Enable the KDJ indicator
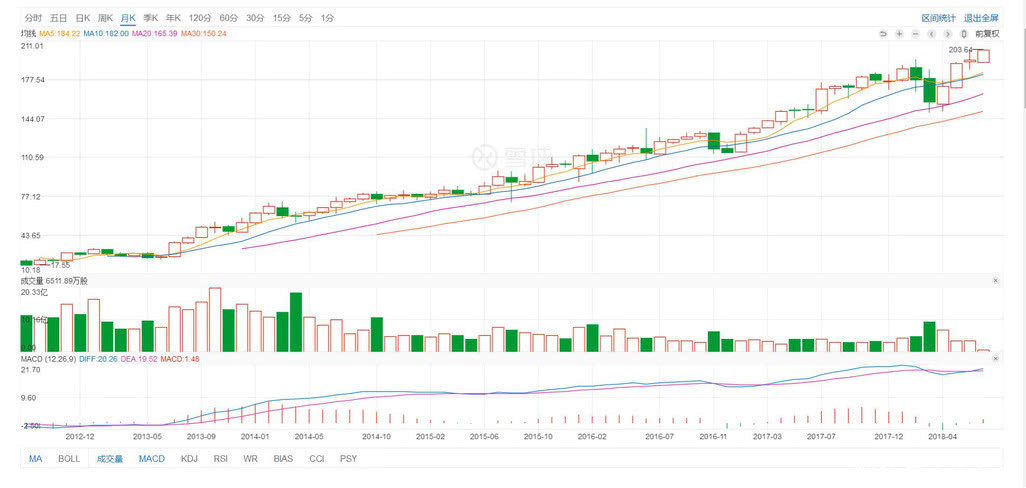The height and width of the screenshot is (488, 1026). tap(189, 459)
